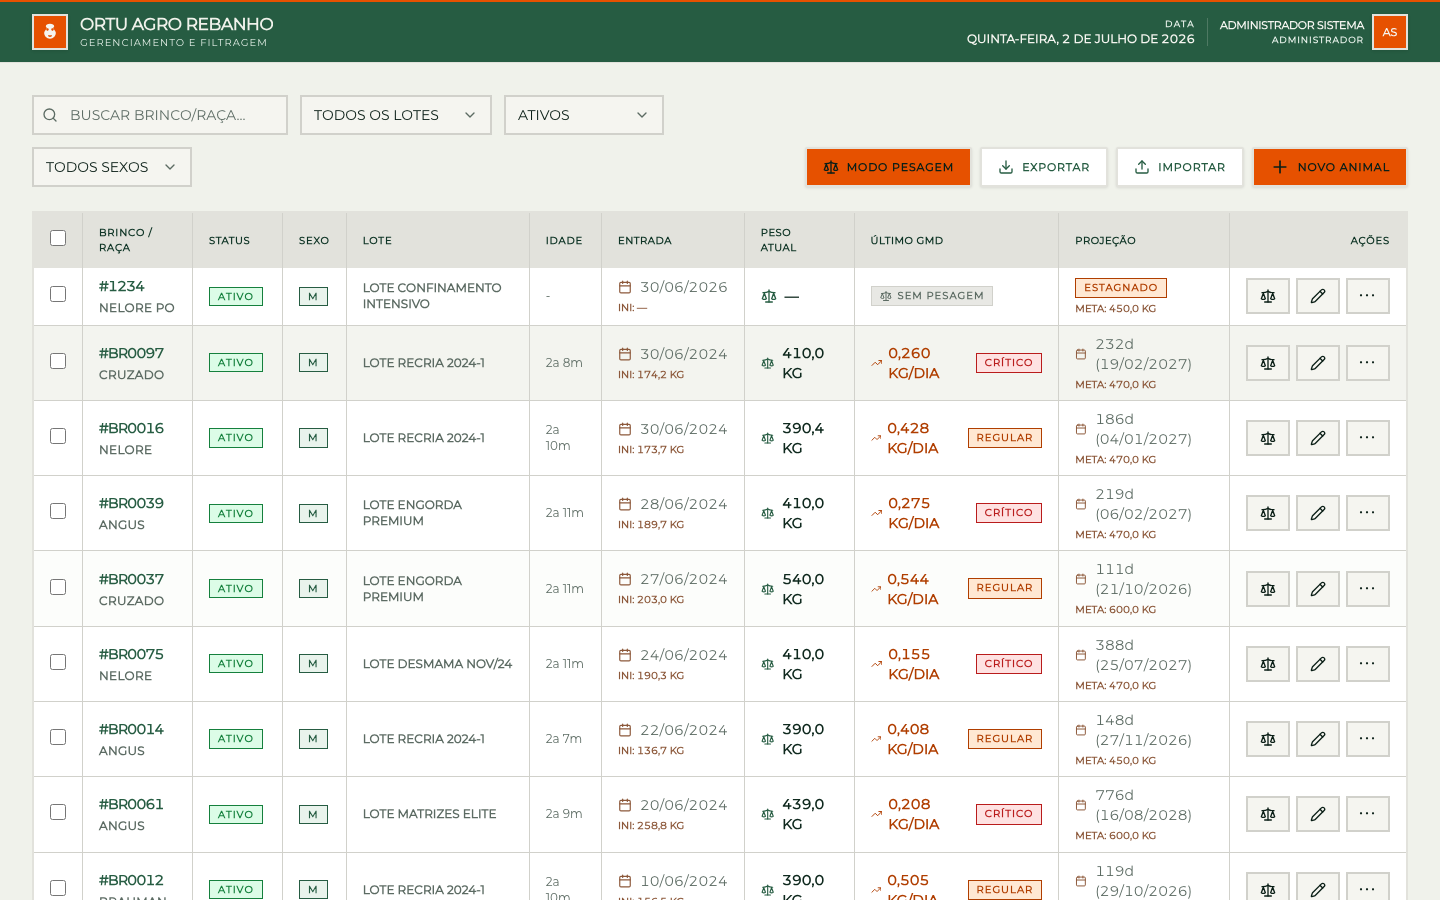1440x900 pixels.
Task: Weigh animal #BR0014 using scale icon
Action: 1268,739
